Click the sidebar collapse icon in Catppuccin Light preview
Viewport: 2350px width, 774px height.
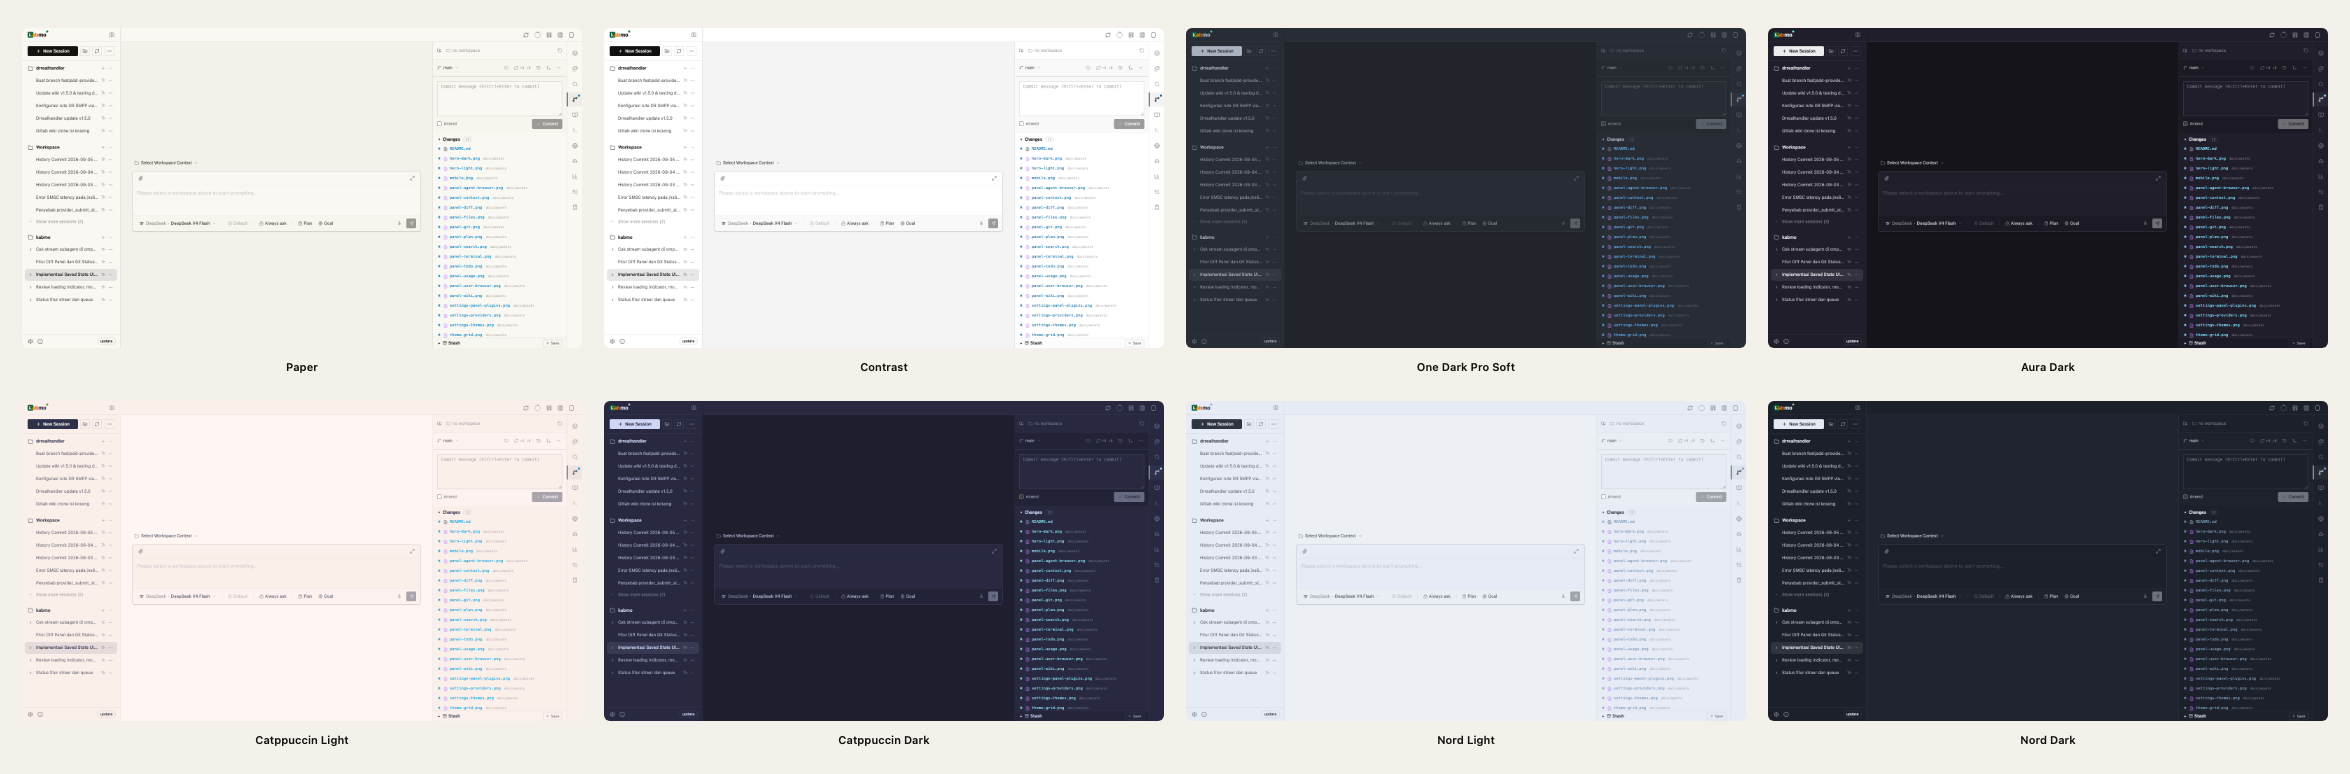tap(111, 408)
